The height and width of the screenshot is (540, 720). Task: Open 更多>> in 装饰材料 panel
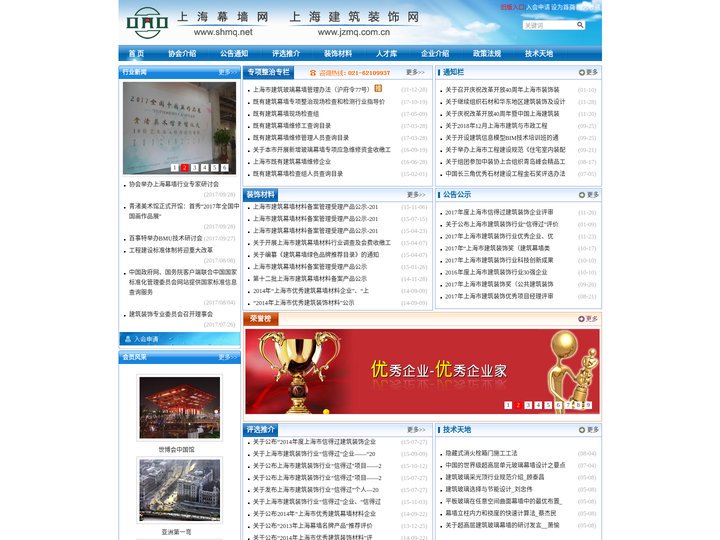416,195
